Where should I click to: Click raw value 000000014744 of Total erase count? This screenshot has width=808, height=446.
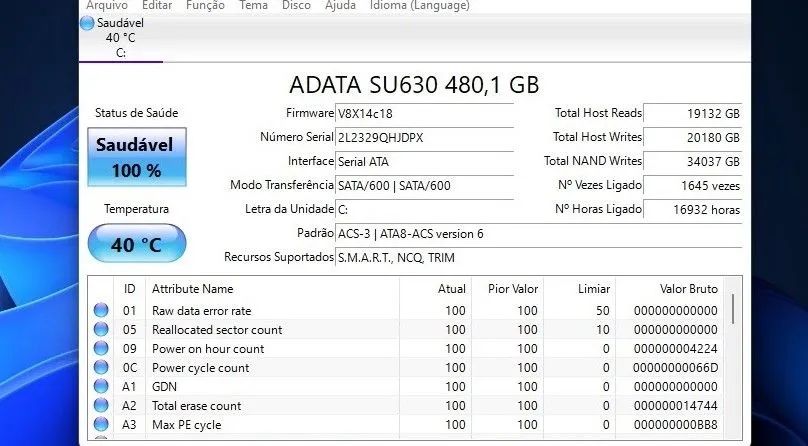676,405
